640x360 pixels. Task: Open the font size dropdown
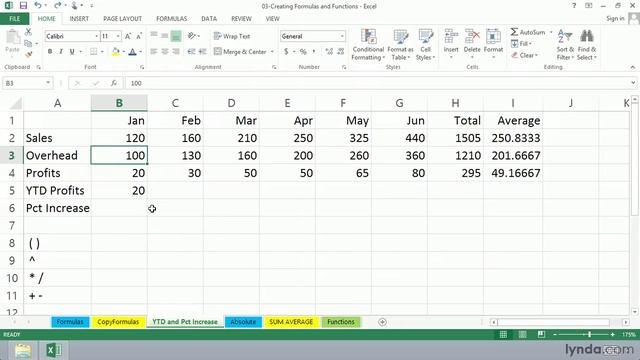118,36
